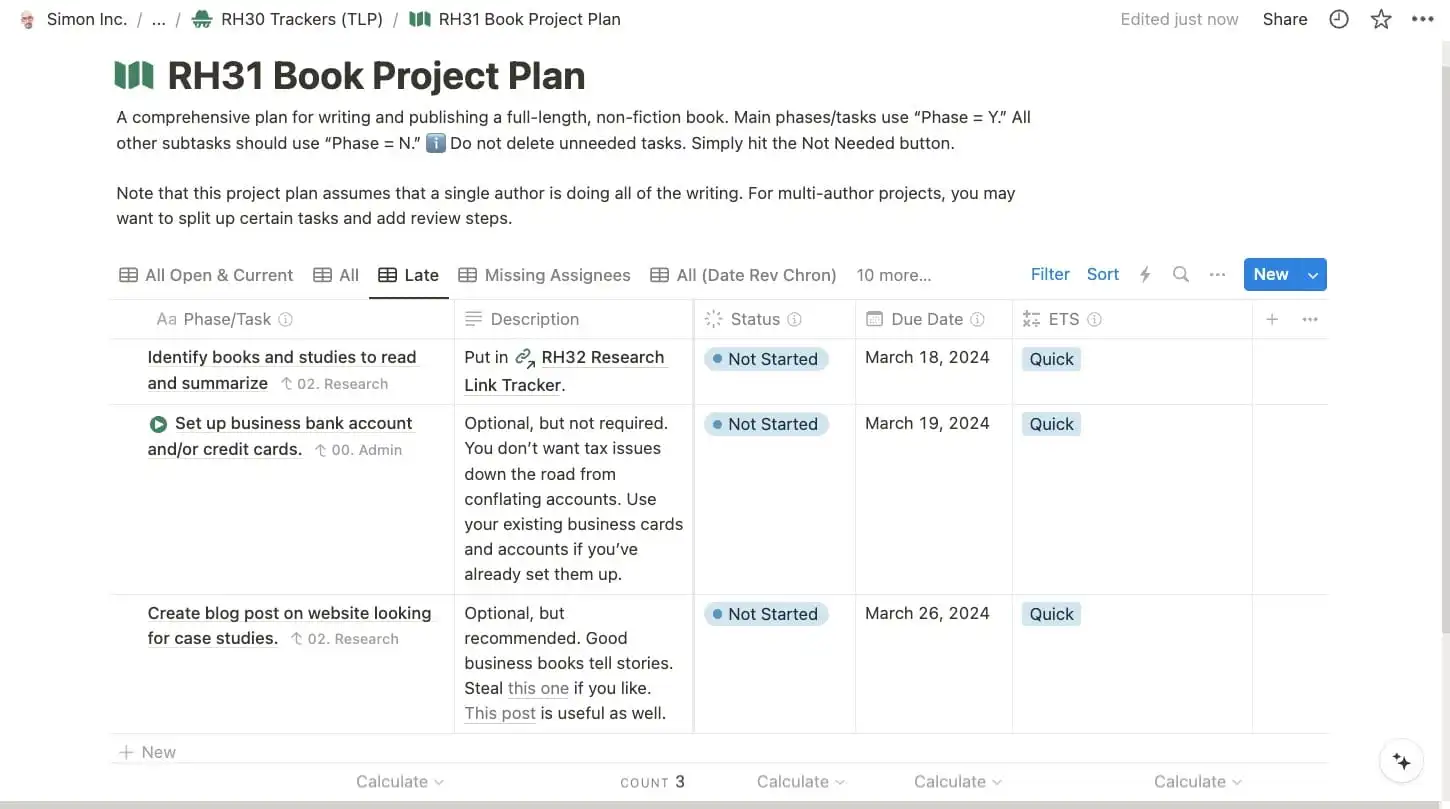Favorite the page with the star icon
This screenshot has height=809, width=1450.
click(x=1381, y=19)
